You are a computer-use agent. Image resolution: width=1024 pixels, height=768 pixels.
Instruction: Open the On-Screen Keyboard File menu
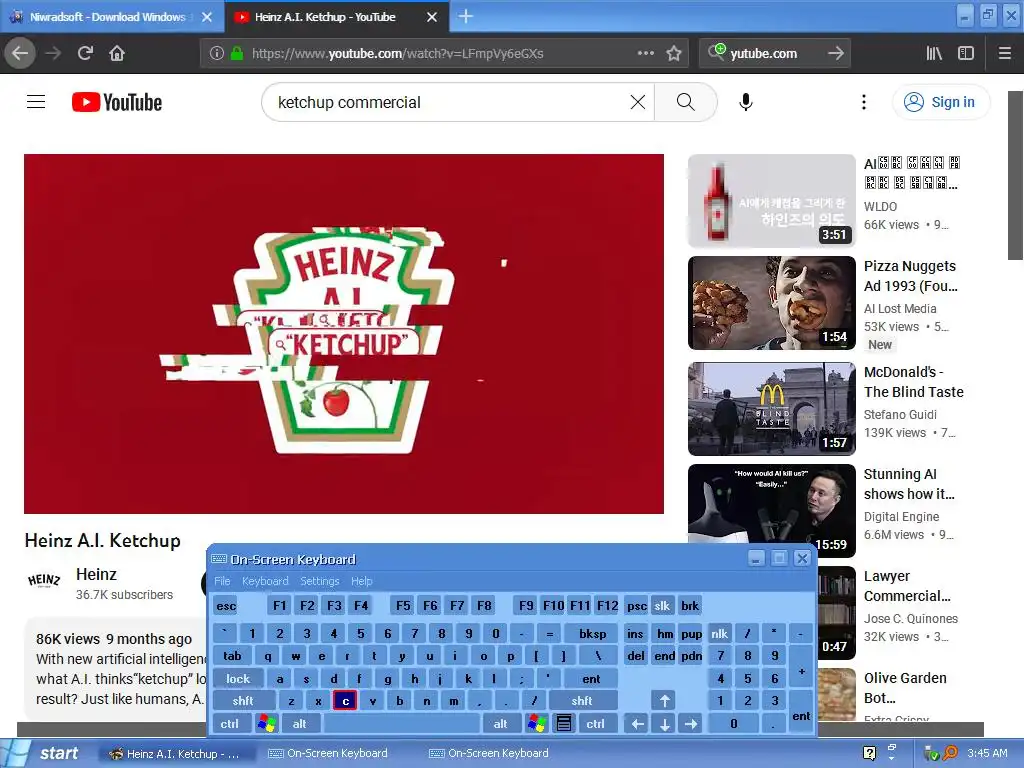[222, 581]
